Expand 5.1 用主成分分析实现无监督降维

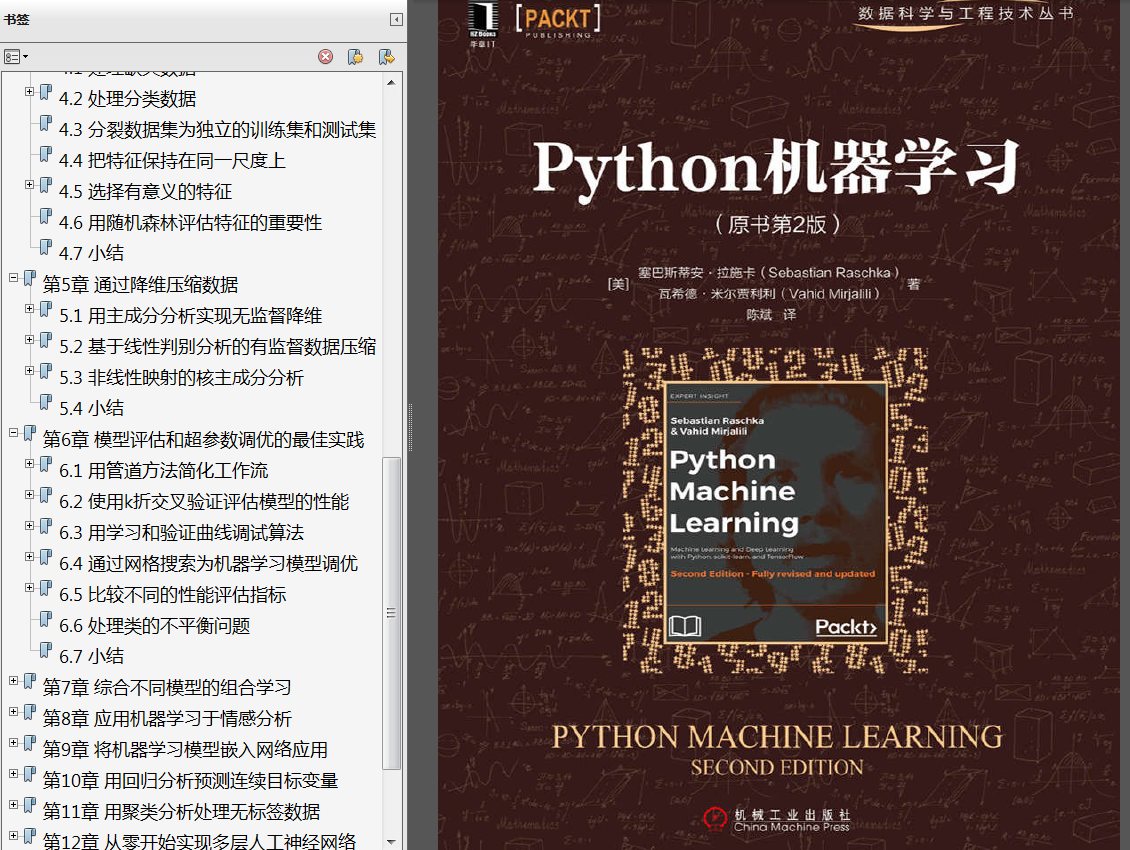click(x=30, y=309)
